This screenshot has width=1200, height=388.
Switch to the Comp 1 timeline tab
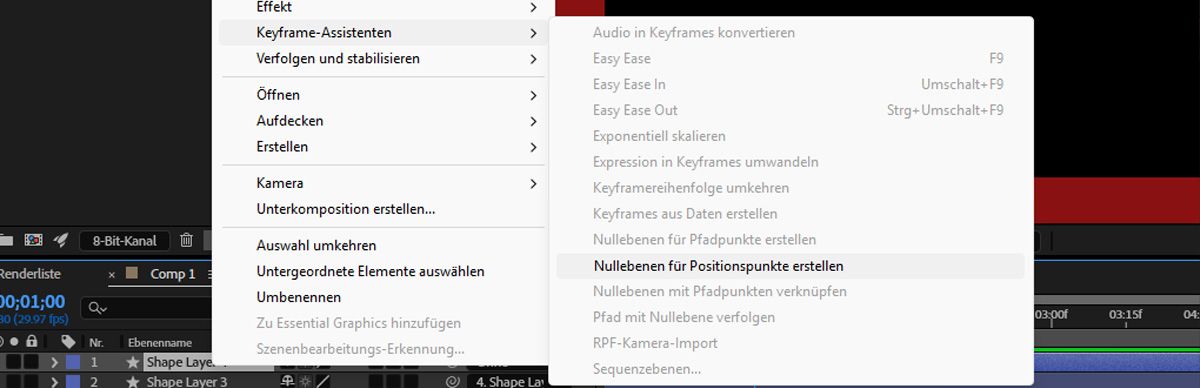pyautogui.click(x=173, y=274)
